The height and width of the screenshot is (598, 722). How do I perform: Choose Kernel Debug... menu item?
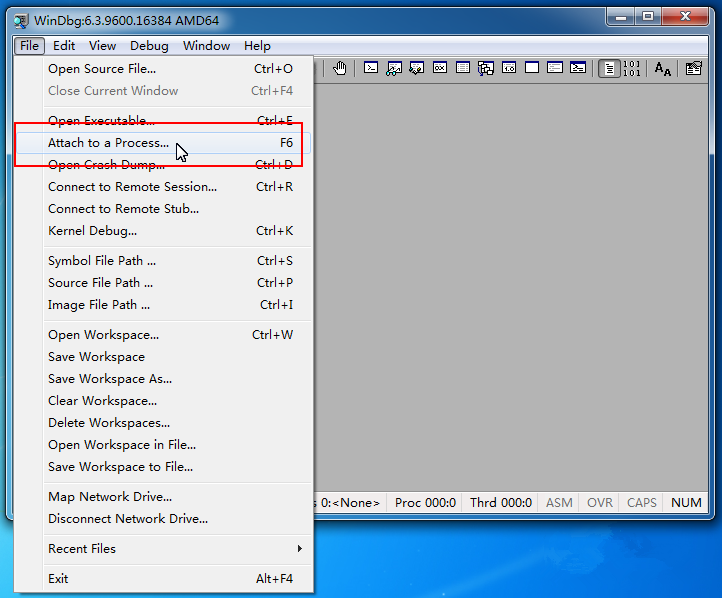click(x=164, y=231)
